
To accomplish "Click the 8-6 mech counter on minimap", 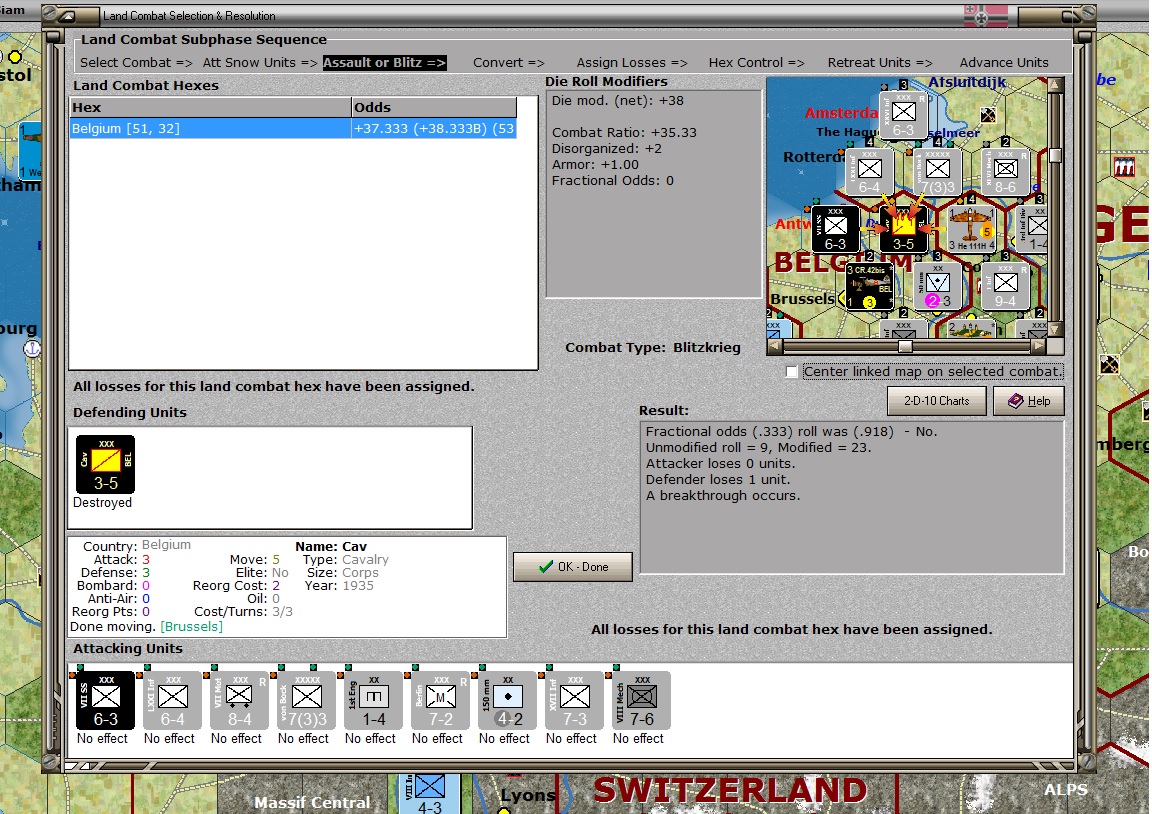I will tap(1005, 172).
